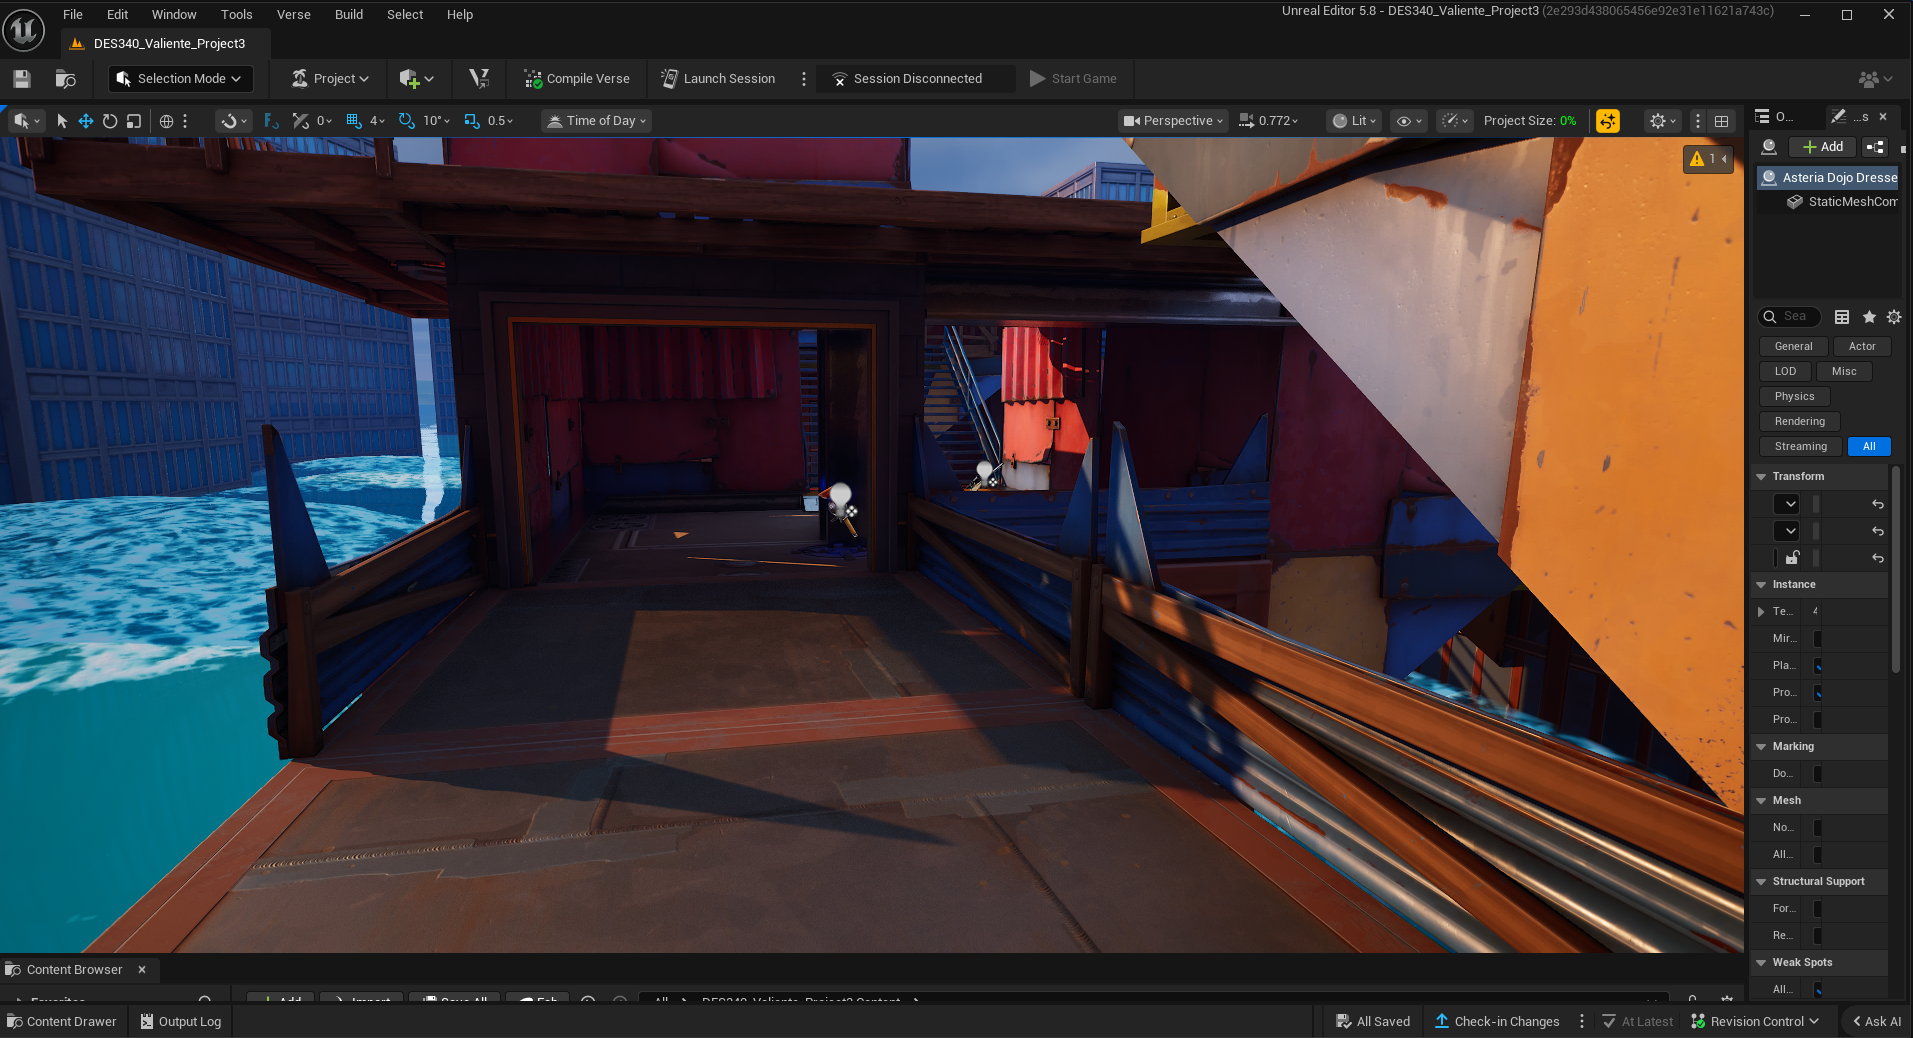Click Add button in Details panel
This screenshot has width=1913, height=1038.
[1823, 147]
